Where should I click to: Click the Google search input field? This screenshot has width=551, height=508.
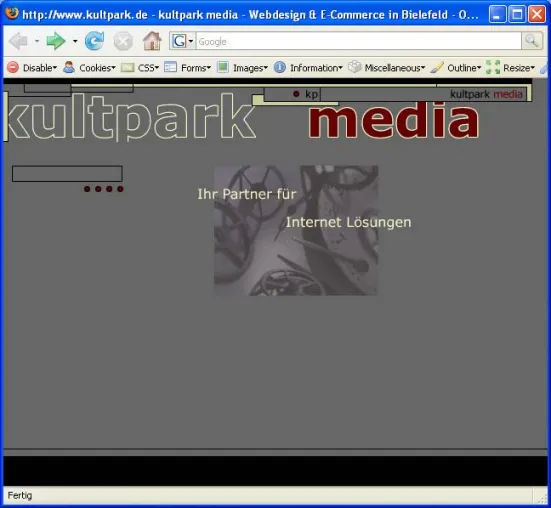pos(358,41)
